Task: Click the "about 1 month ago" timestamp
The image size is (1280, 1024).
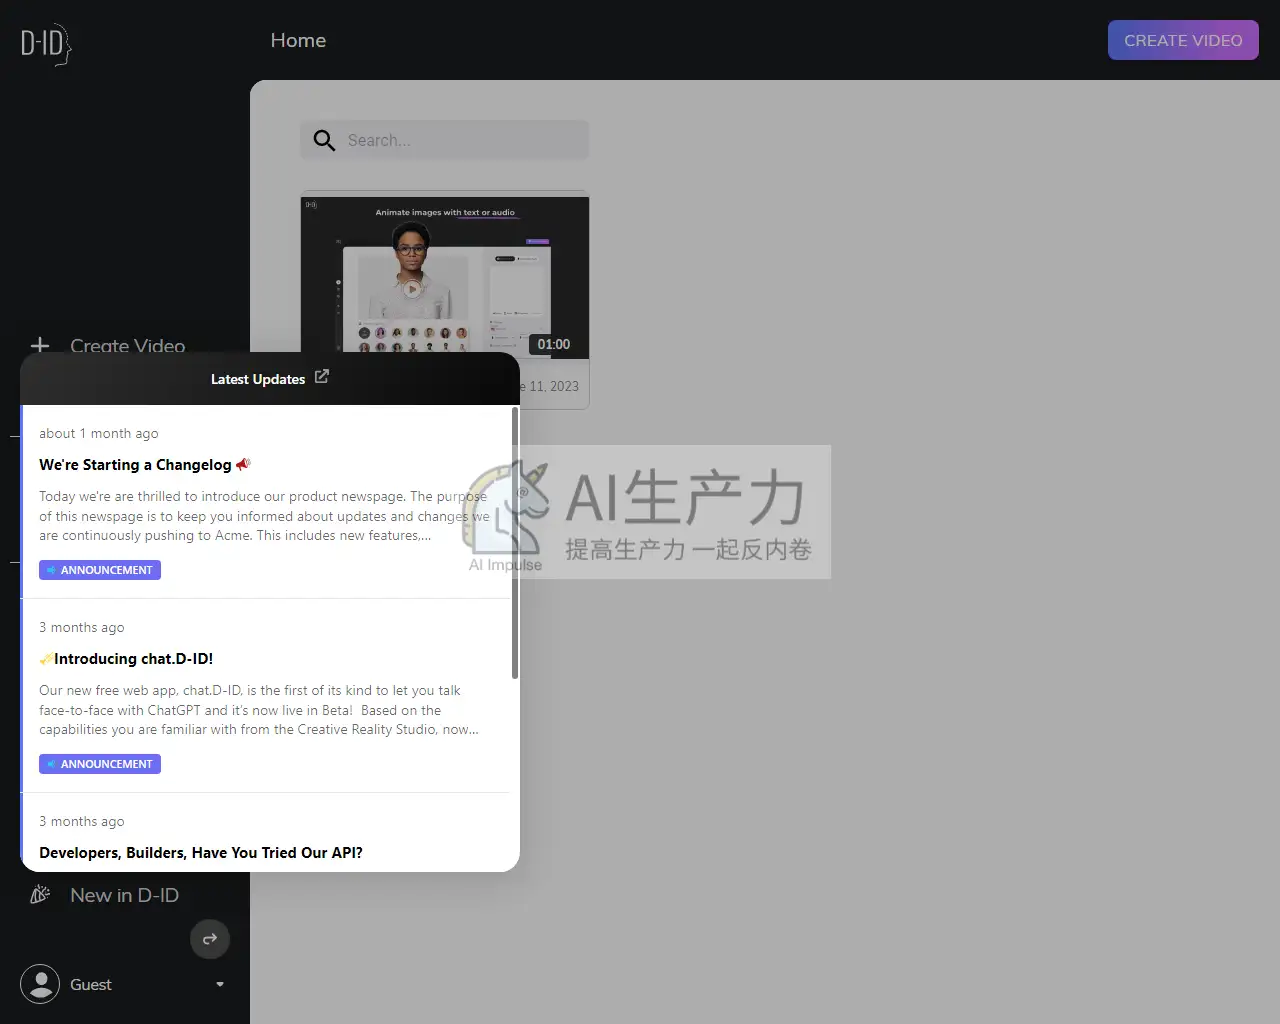Action: coord(99,433)
